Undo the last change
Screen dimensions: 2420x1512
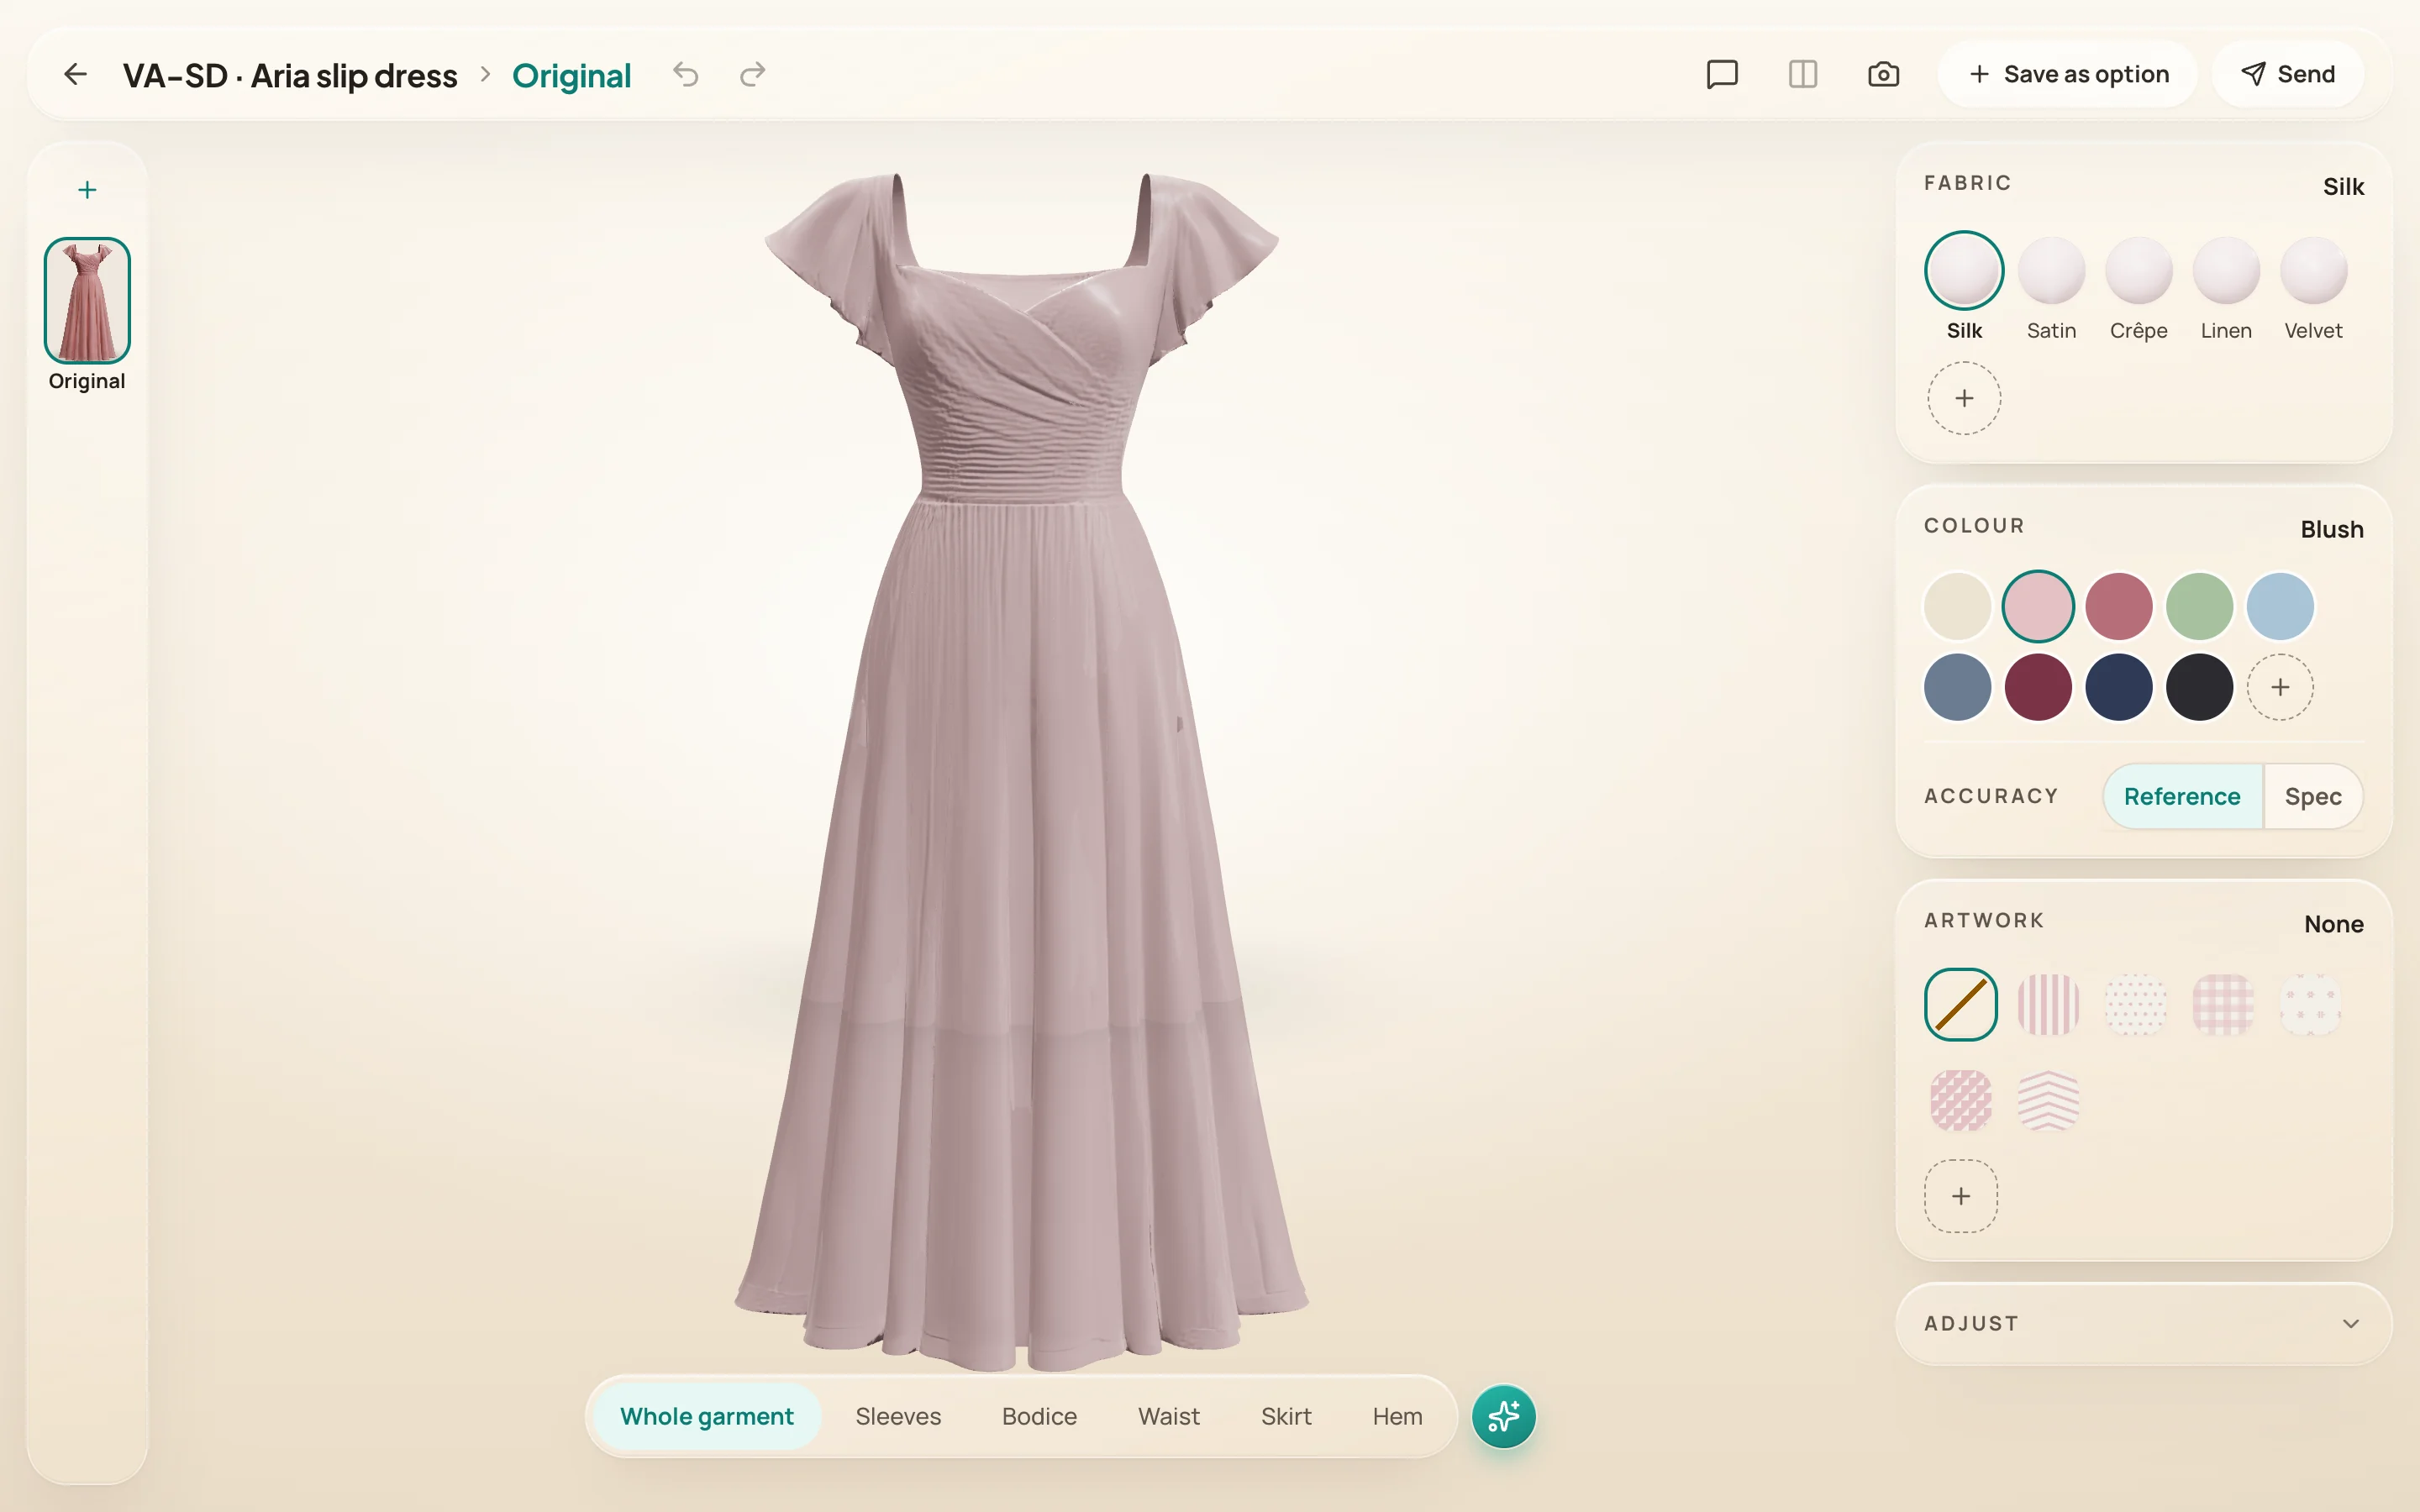tap(686, 74)
